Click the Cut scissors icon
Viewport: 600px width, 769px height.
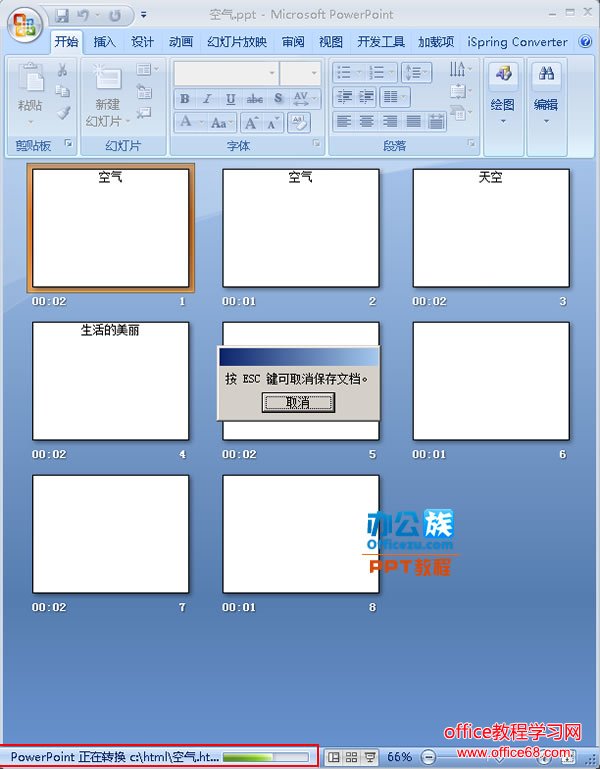point(62,70)
